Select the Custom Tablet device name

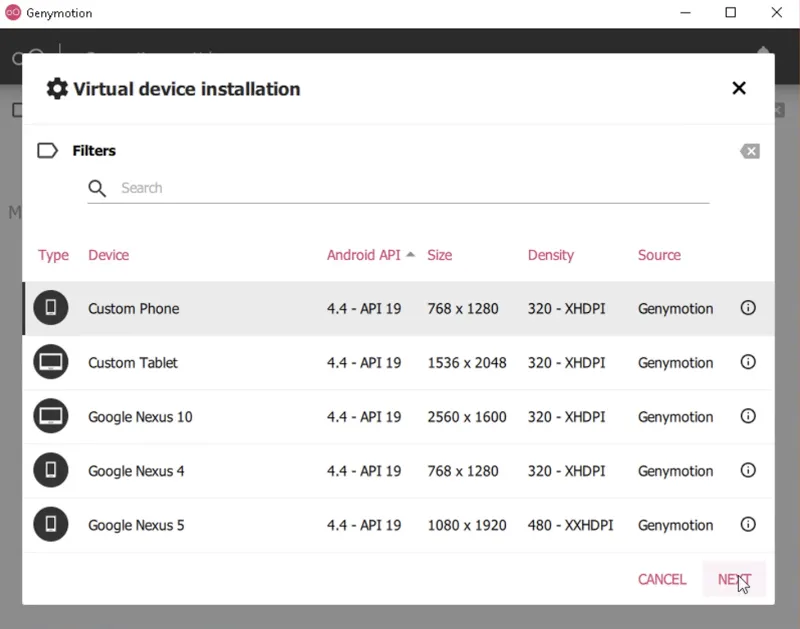tap(133, 363)
